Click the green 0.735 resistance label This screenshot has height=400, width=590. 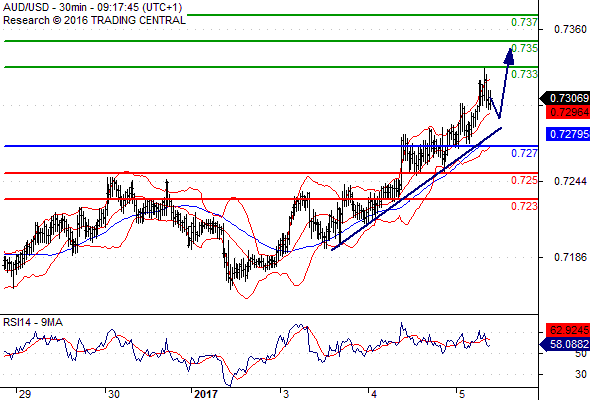(x=525, y=48)
